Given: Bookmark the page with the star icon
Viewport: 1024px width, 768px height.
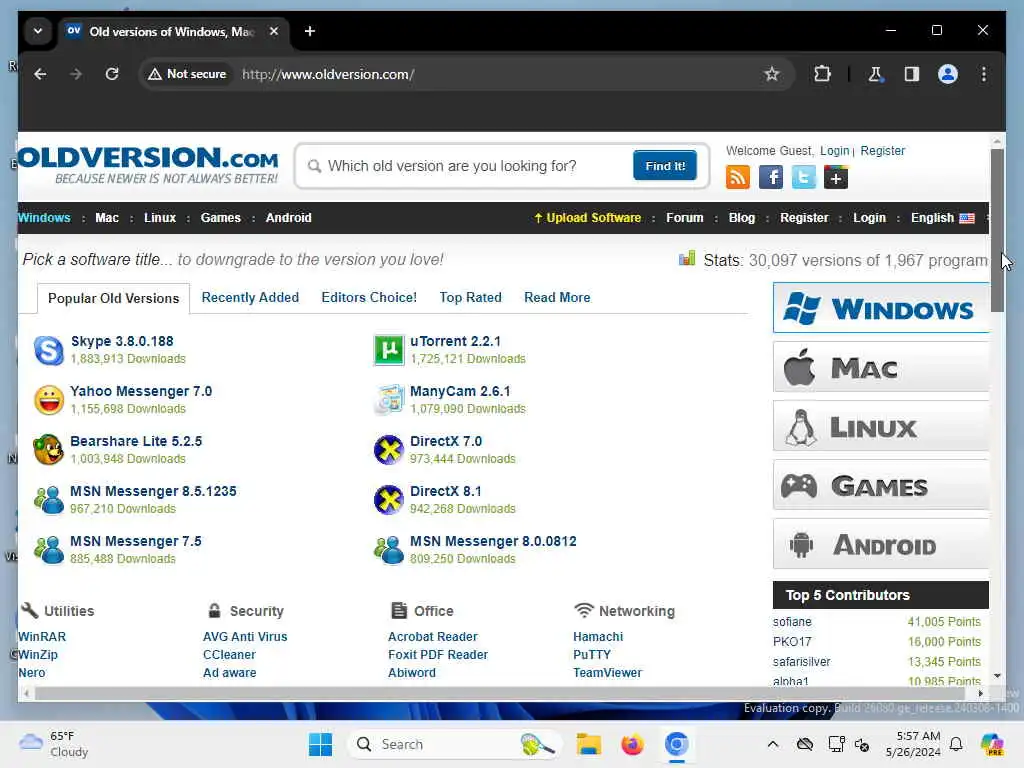Looking at the screenshot, I should coord(772,74).
